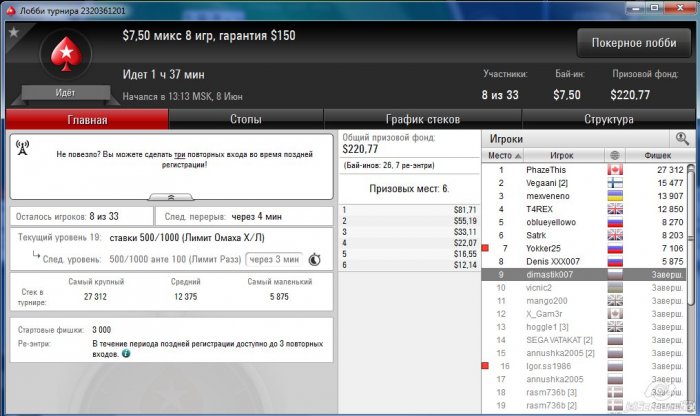This screenshot has height=416, width=700.
Task: Click the 'через 3 мин' field
Action: 274,259
